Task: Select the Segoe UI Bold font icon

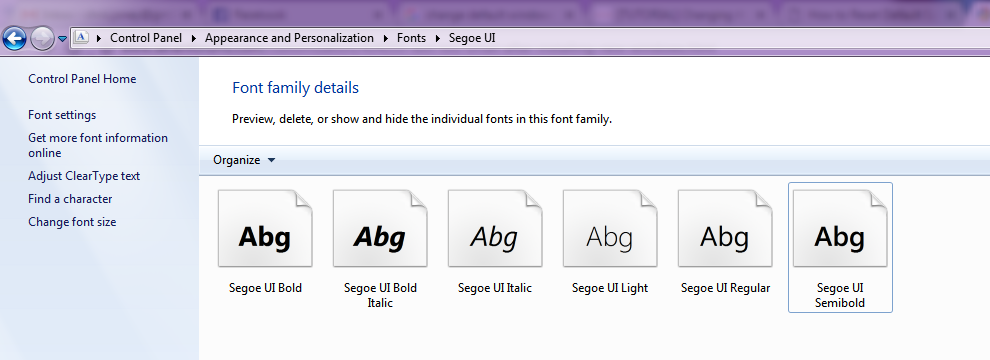Action: pyautogui.click(x=265, y=229)
